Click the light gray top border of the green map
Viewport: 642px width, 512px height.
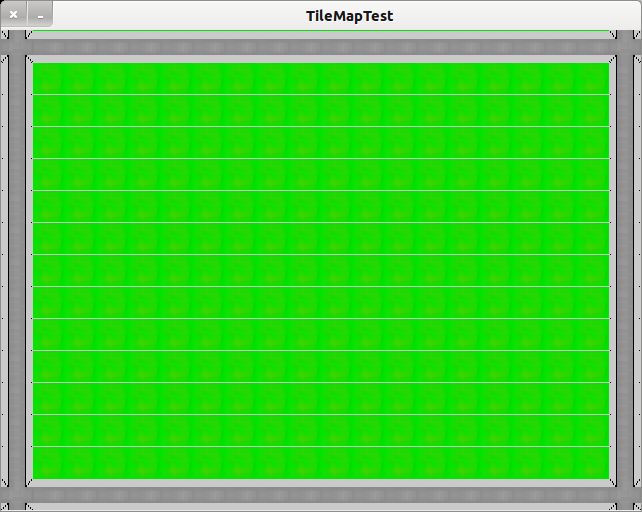(321, 59)
